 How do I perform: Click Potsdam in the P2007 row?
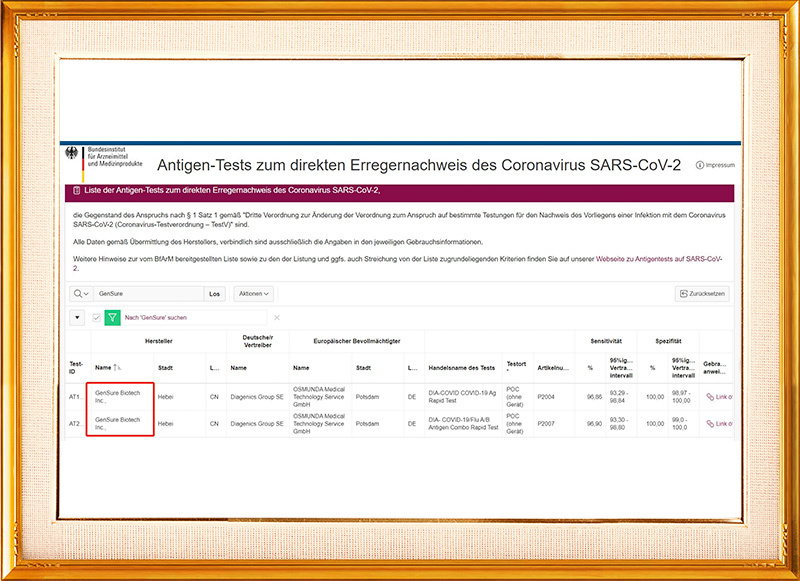367,423
